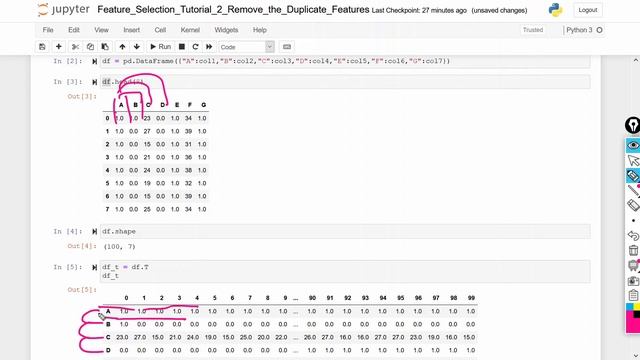Take a screenshot with camera icon
640x360 pixels.
(633, 280)
